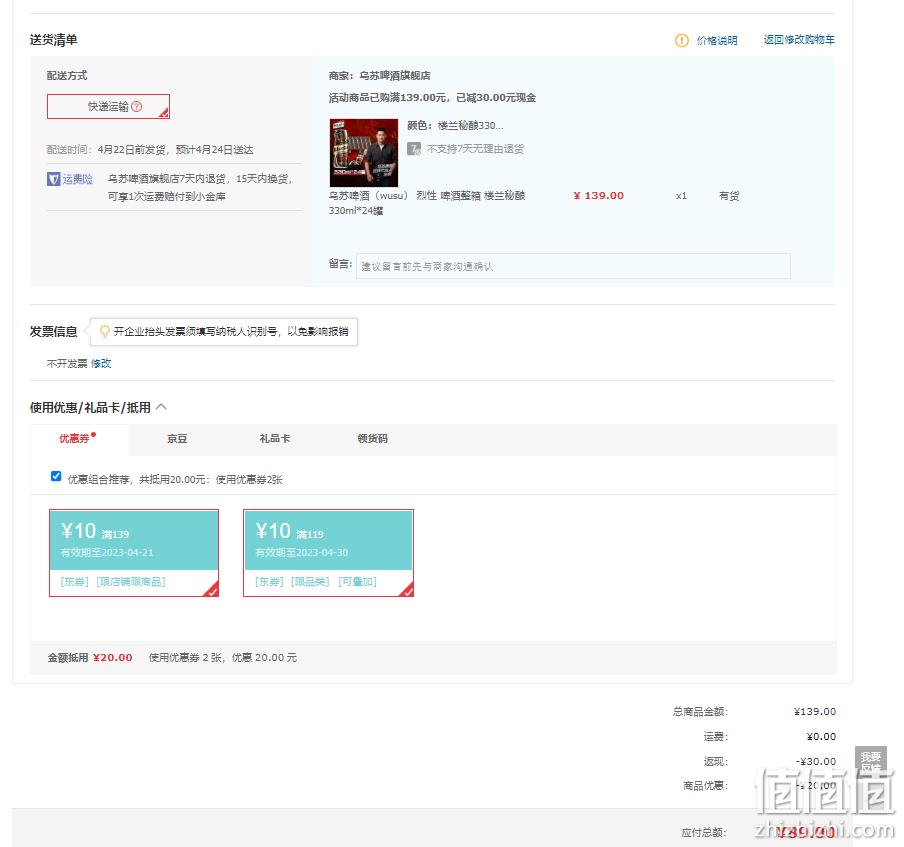Select the ¥10 满139 coupon

click(x=134, y=553)
